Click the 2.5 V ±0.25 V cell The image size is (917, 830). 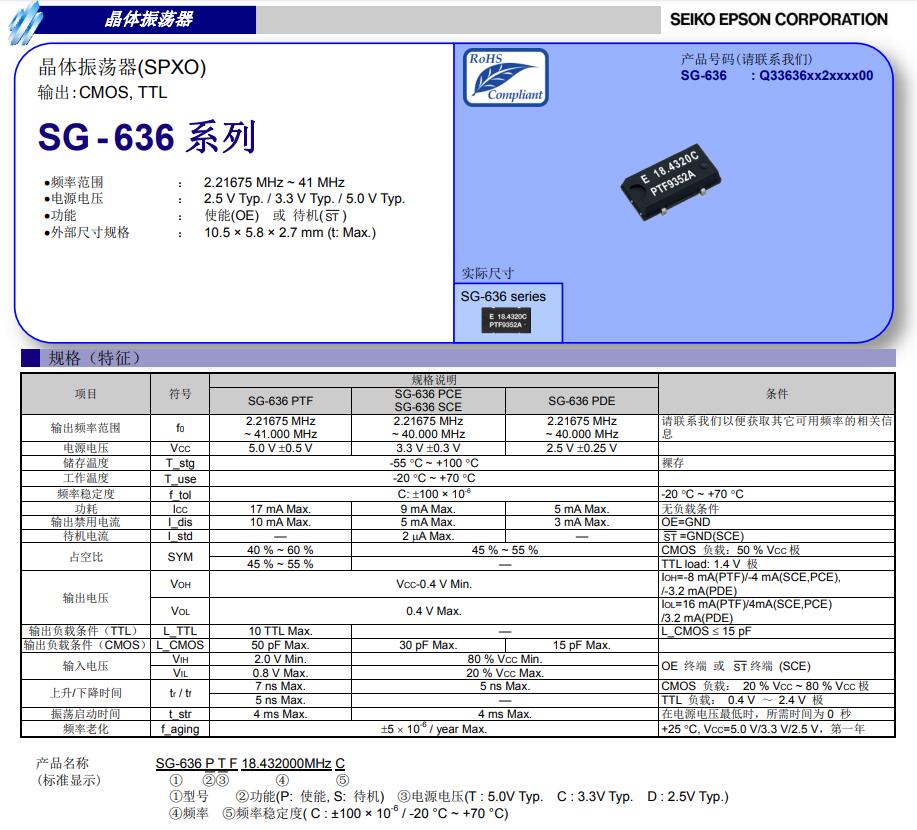(x=582, y=448)
